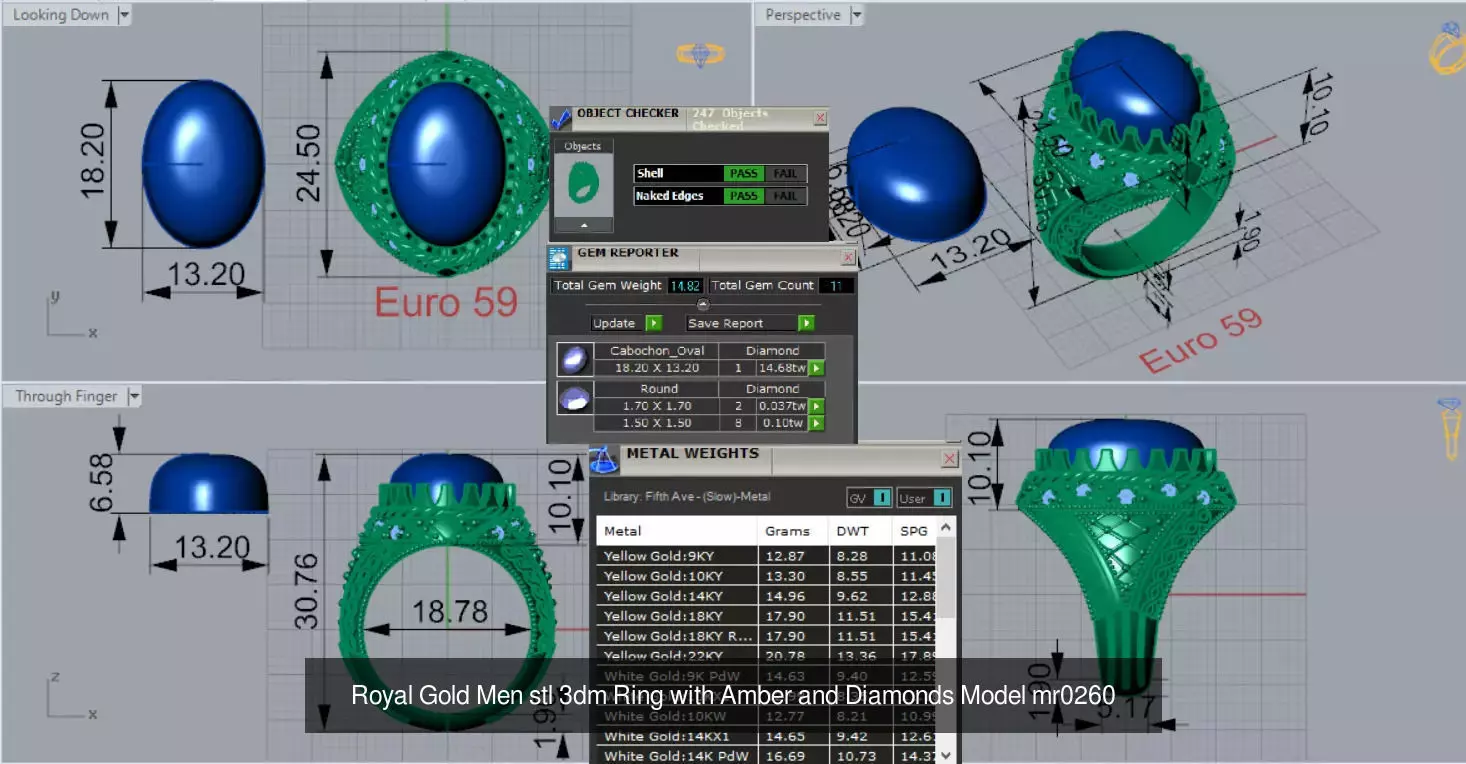The width and height of the screenshot is (1466, 764).
Task: Click the Perspective viewport title
Action: point(803,15)
